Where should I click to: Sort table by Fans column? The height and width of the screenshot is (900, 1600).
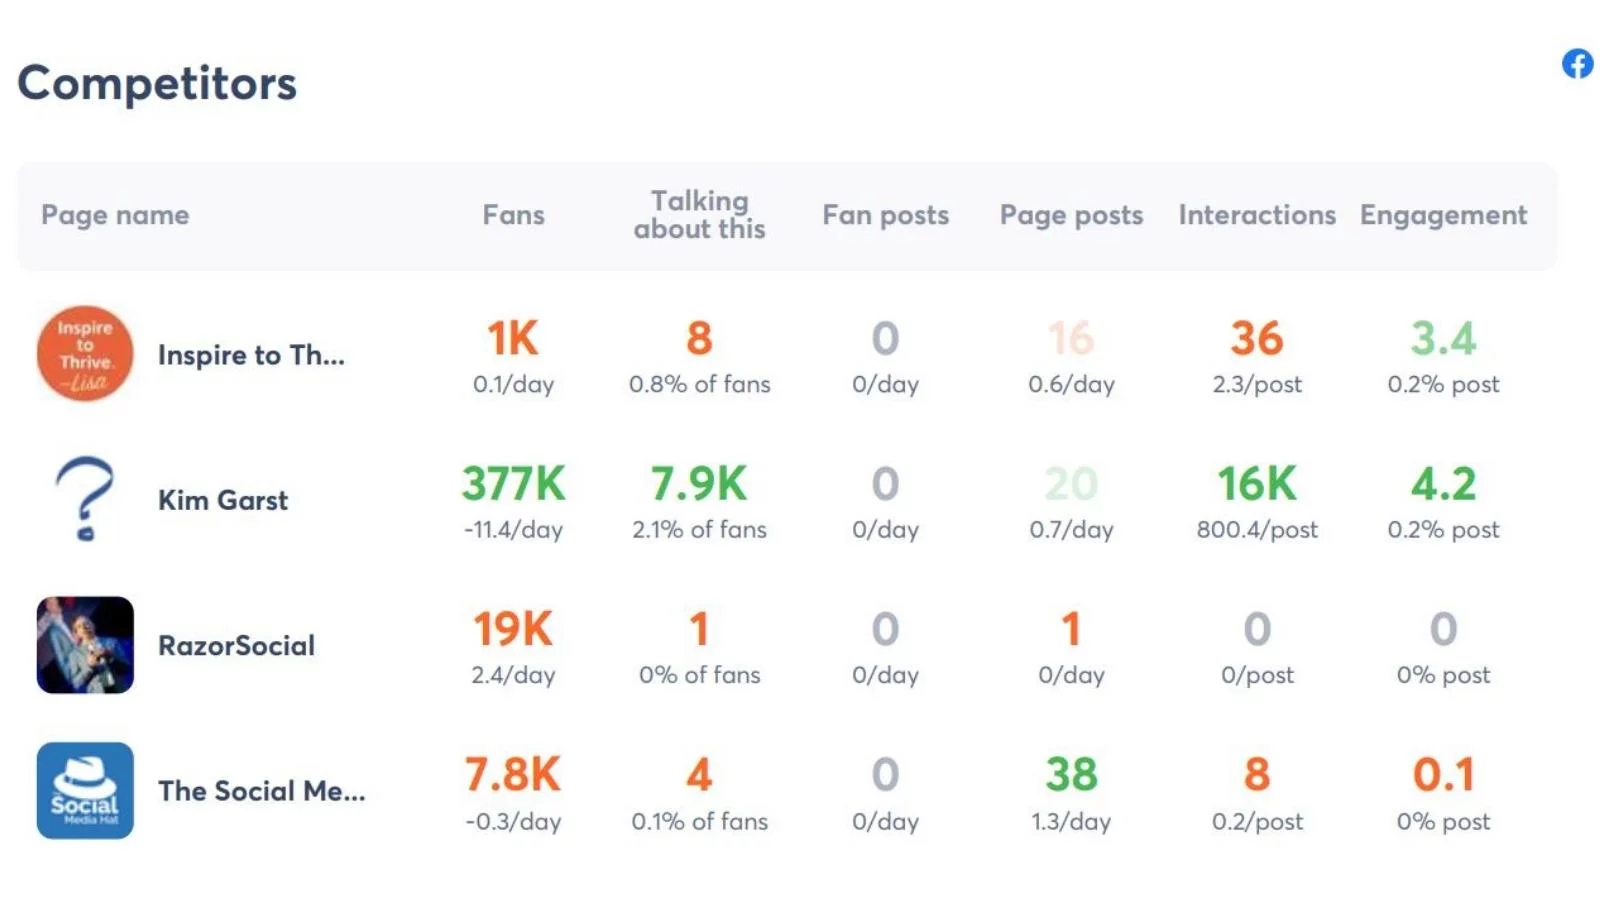[513, 215]
